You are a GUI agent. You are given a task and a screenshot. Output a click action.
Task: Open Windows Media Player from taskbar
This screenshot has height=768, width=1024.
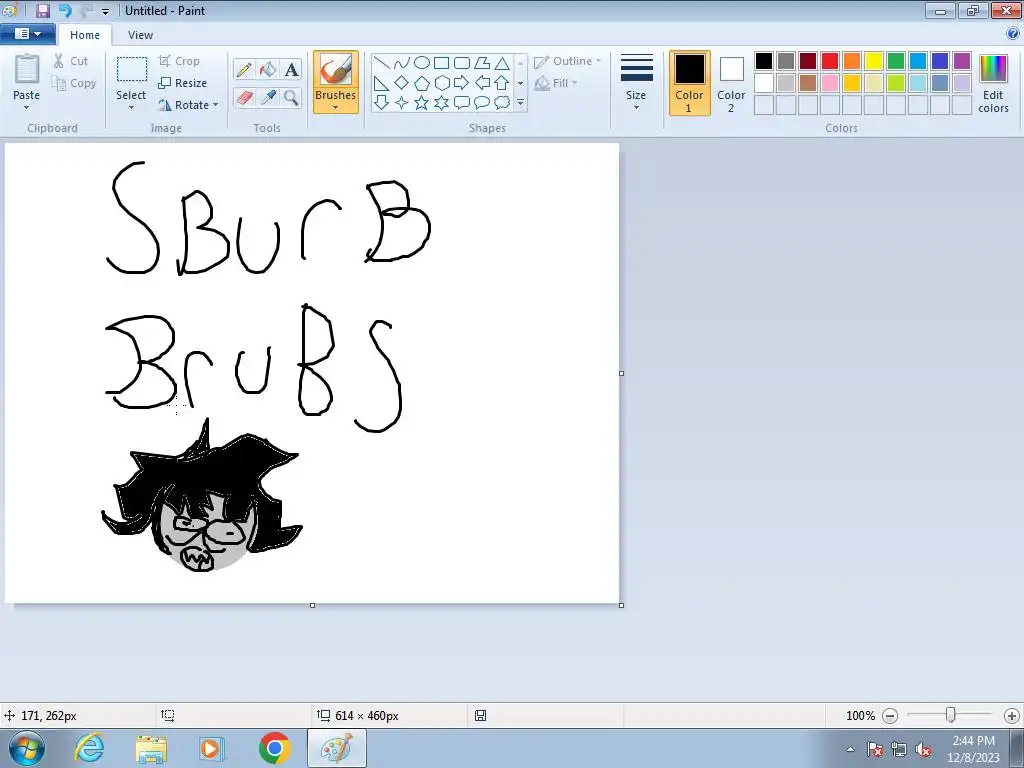click(212, 748)
